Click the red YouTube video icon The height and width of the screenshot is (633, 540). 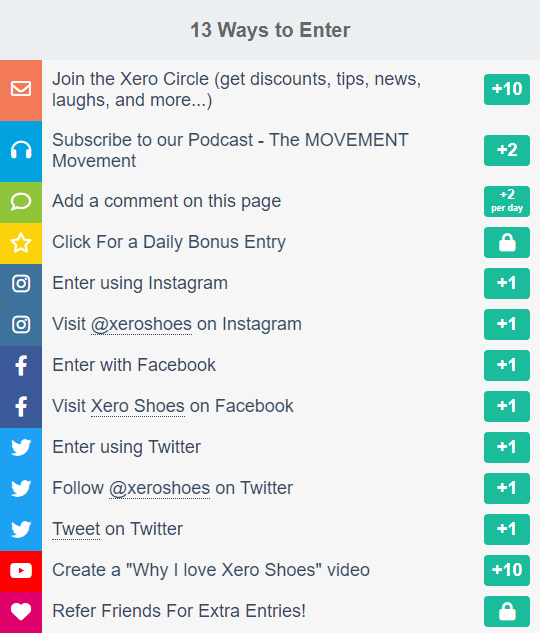(x=21, y=571)
